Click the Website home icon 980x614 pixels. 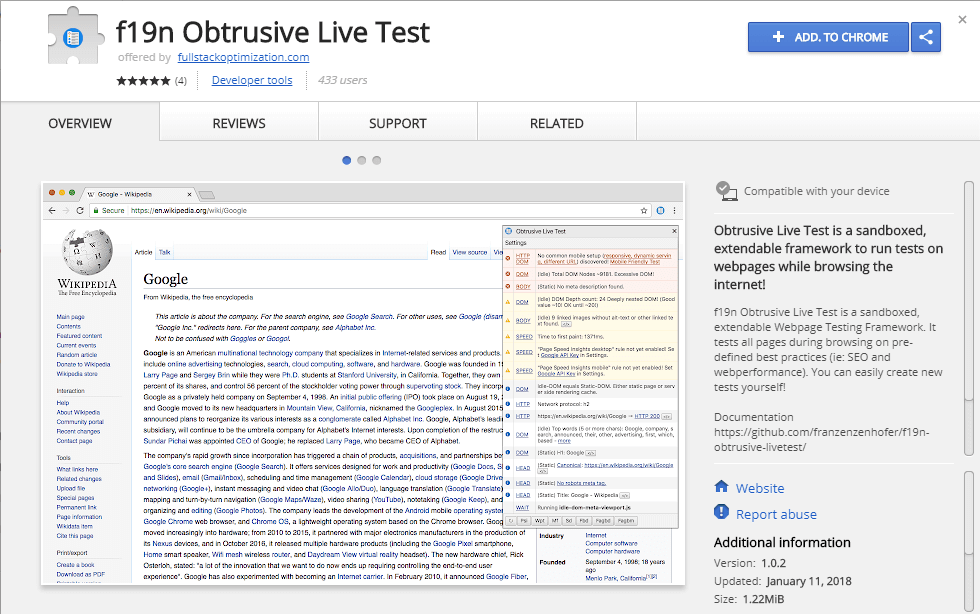[x=722, y=487]
